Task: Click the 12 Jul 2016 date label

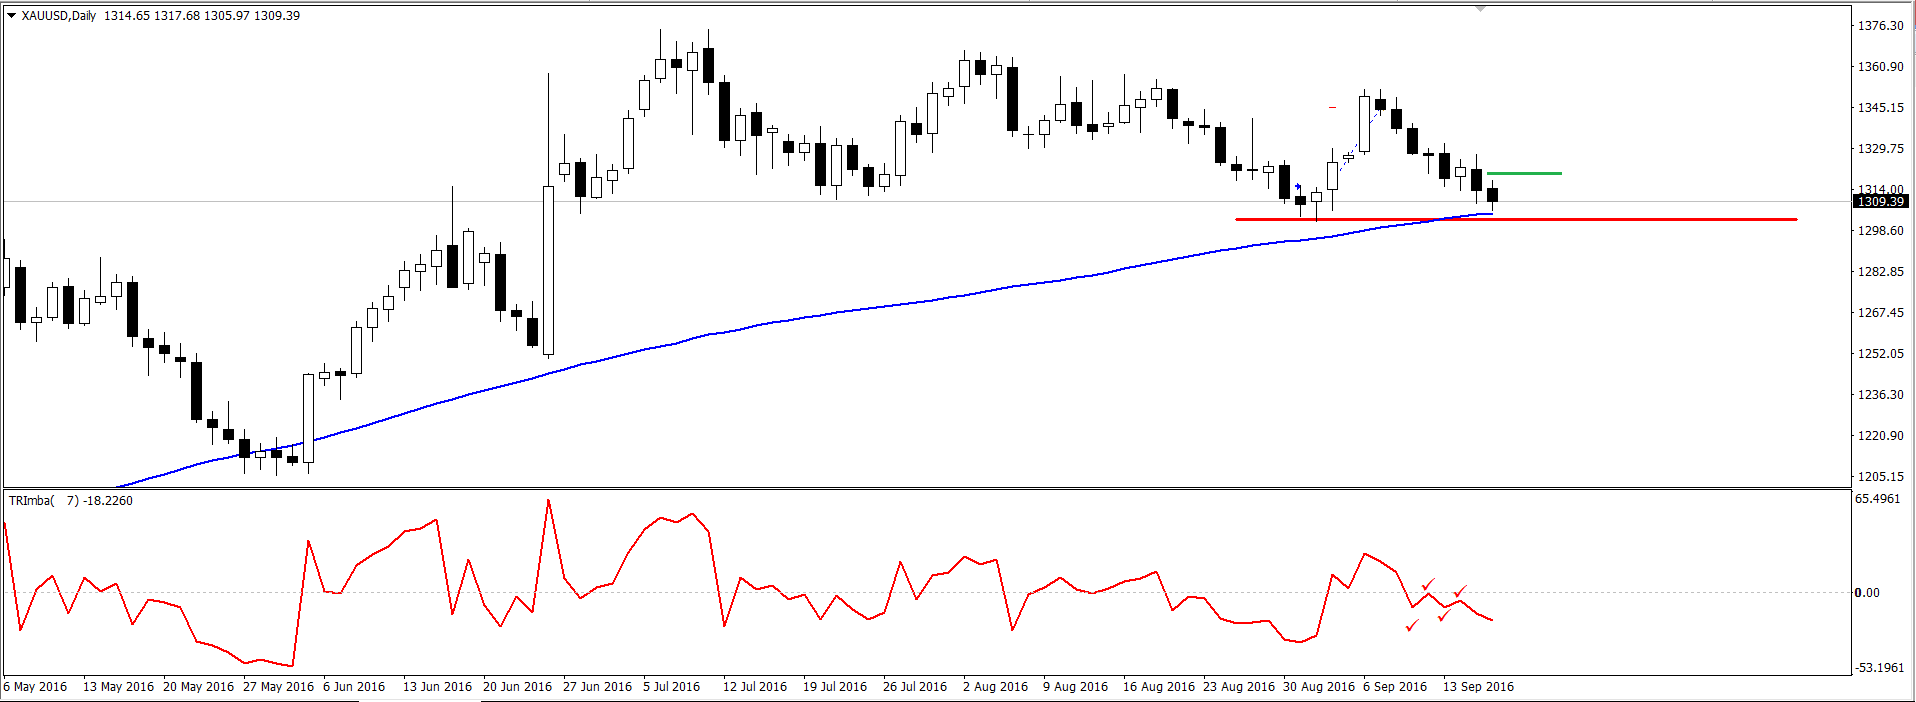Action: [x=755, y=687]
